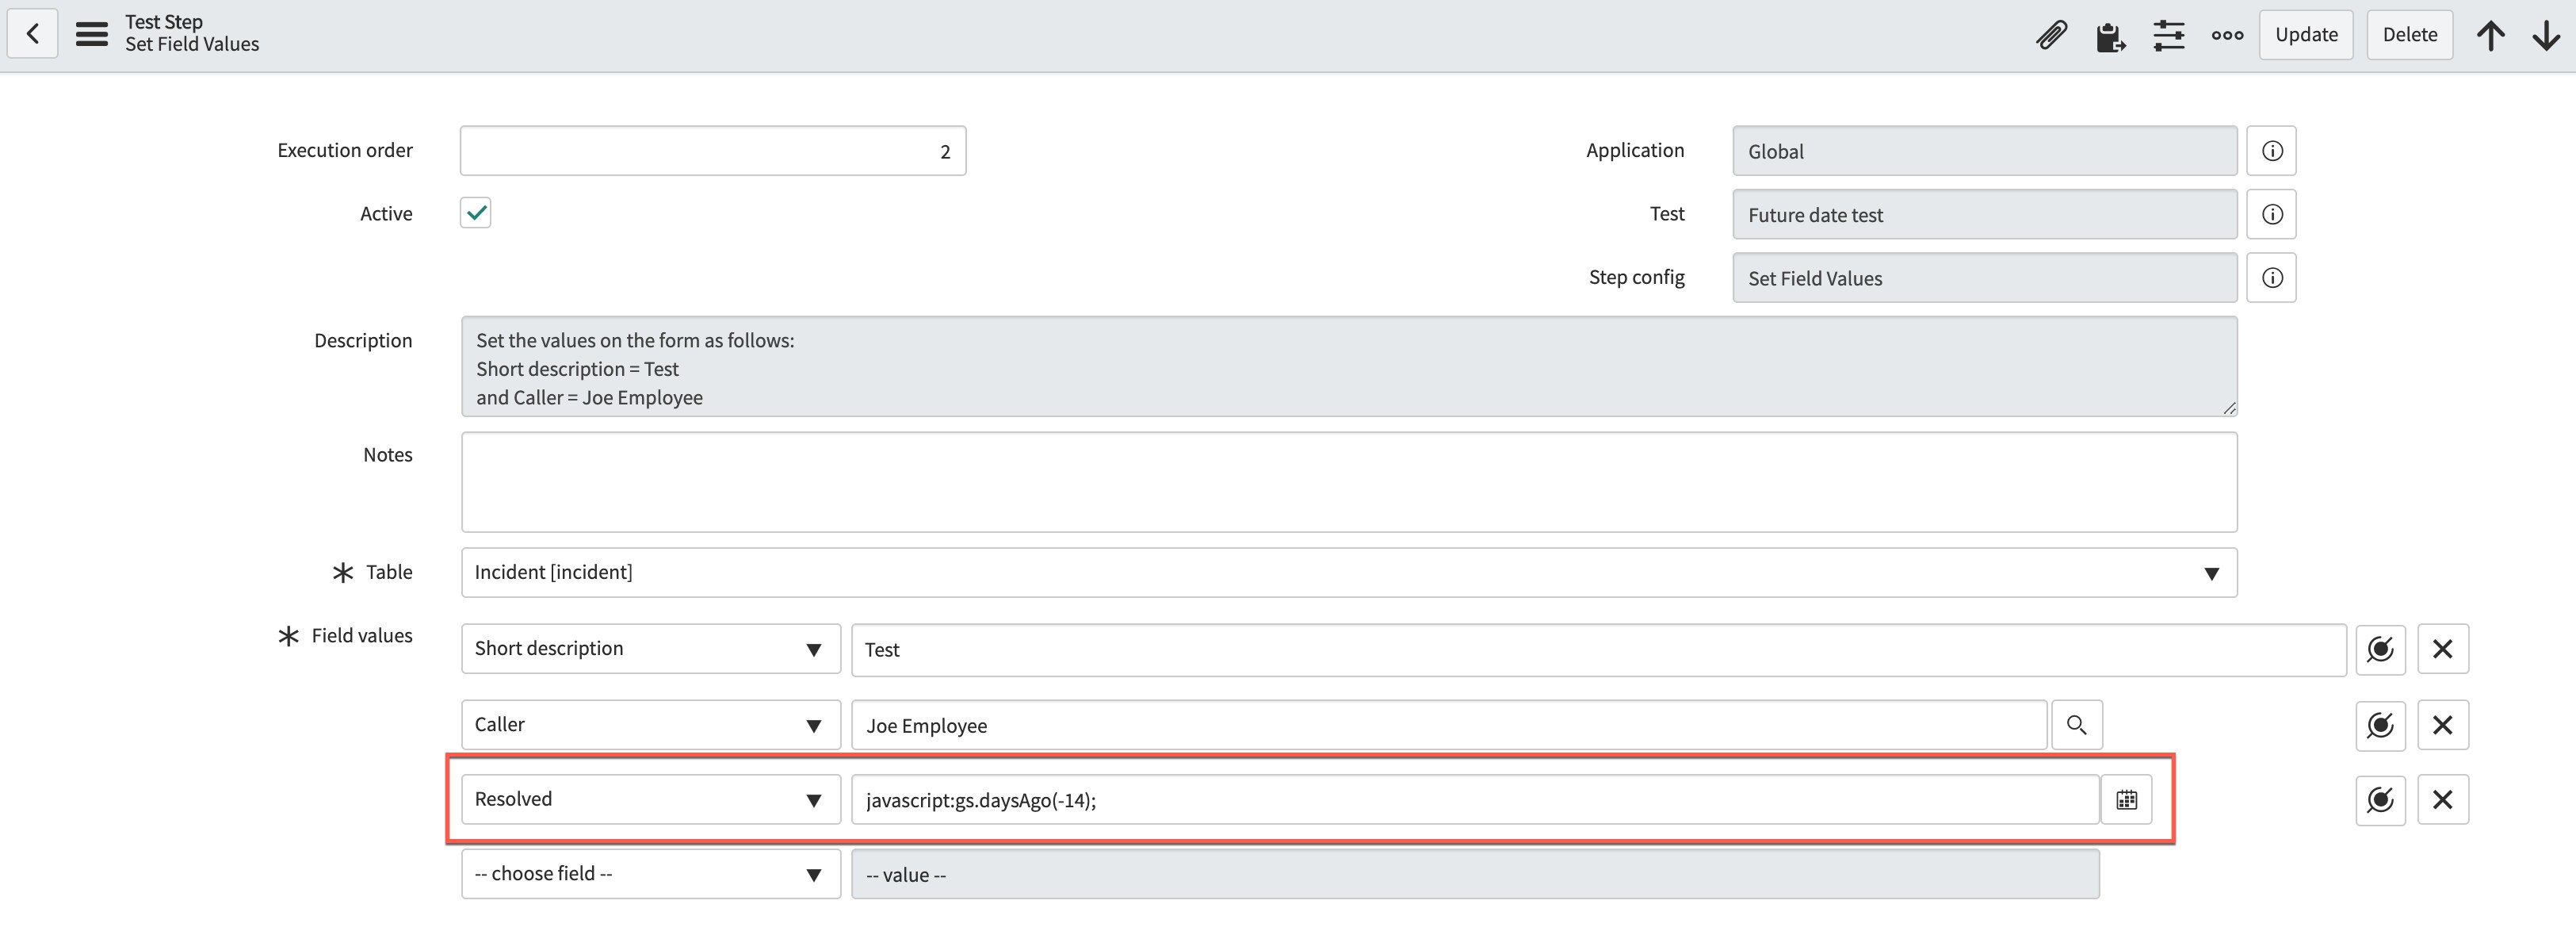Click the Delete button
Screen dimensions: 2576x931
(2409, 35)
